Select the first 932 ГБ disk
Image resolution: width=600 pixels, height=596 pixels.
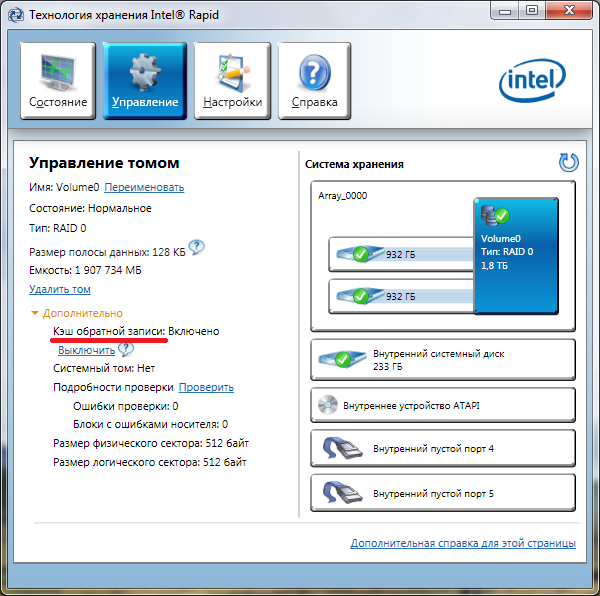click(x=401, y=254)
